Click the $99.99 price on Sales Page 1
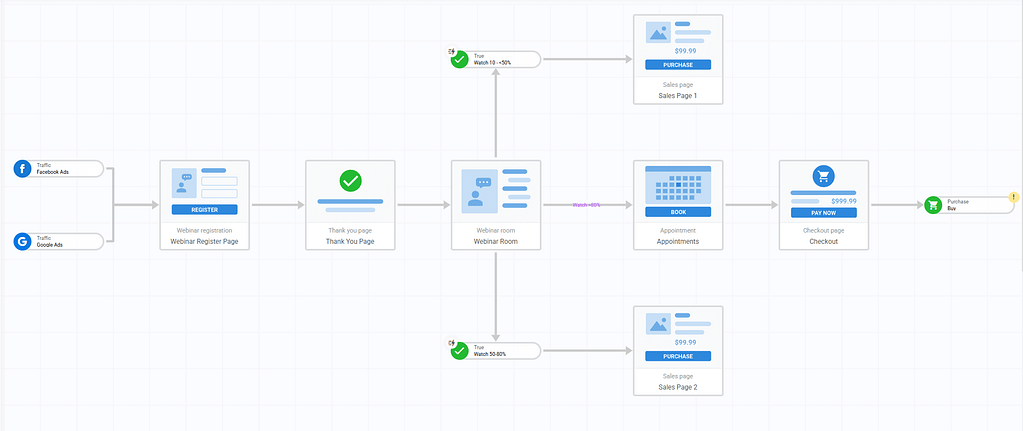The image size is (1023, 431). click(685, 51)
